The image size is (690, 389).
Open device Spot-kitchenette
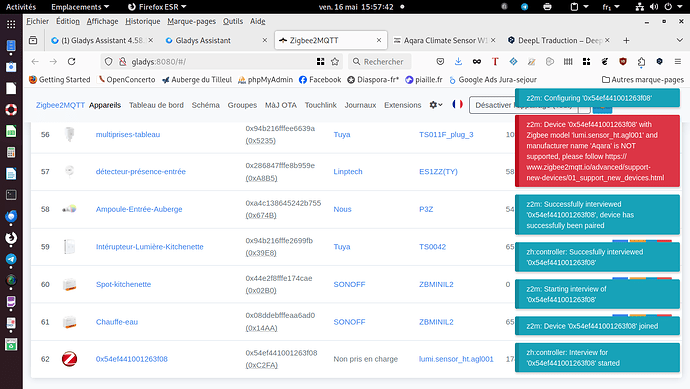[123, 284]
